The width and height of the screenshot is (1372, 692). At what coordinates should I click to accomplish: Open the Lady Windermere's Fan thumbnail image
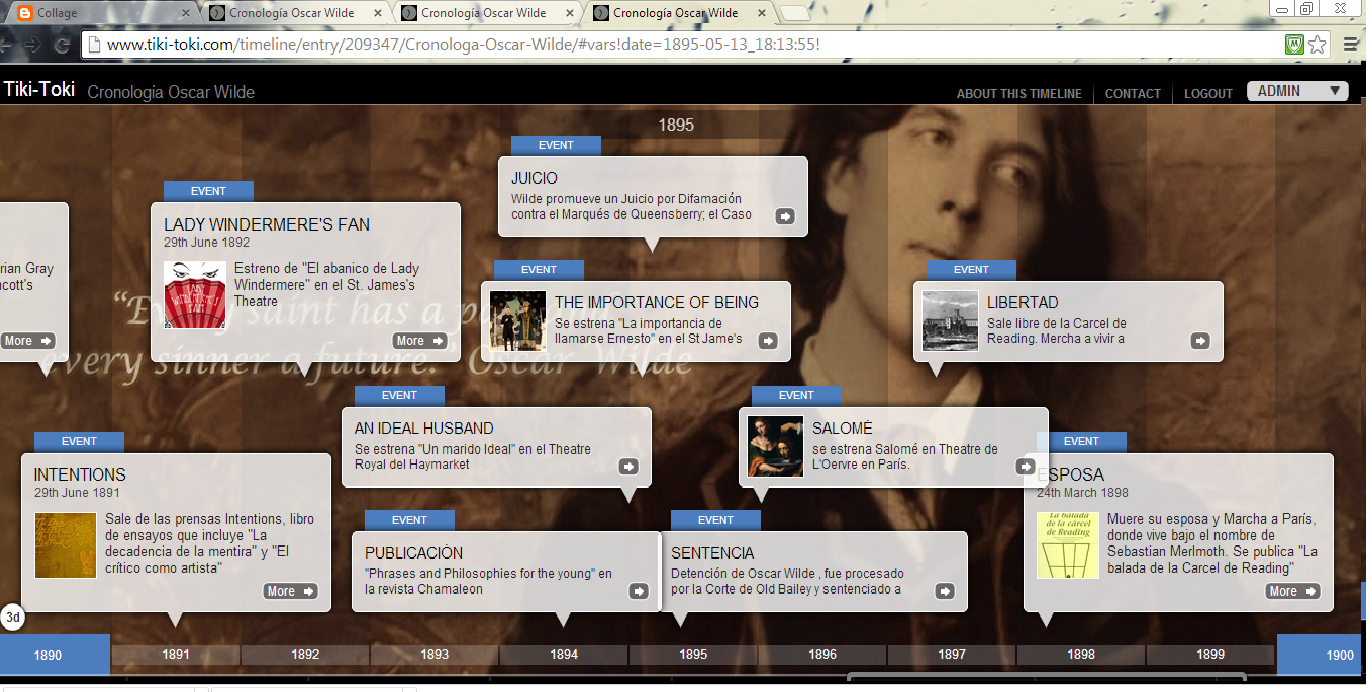(195, 295)
